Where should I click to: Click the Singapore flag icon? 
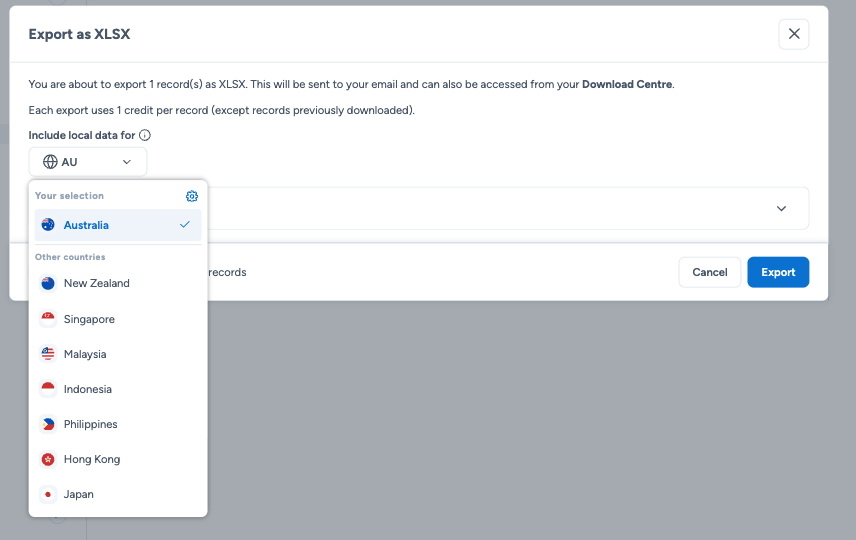pyautogui.click(x=48, y=319)
